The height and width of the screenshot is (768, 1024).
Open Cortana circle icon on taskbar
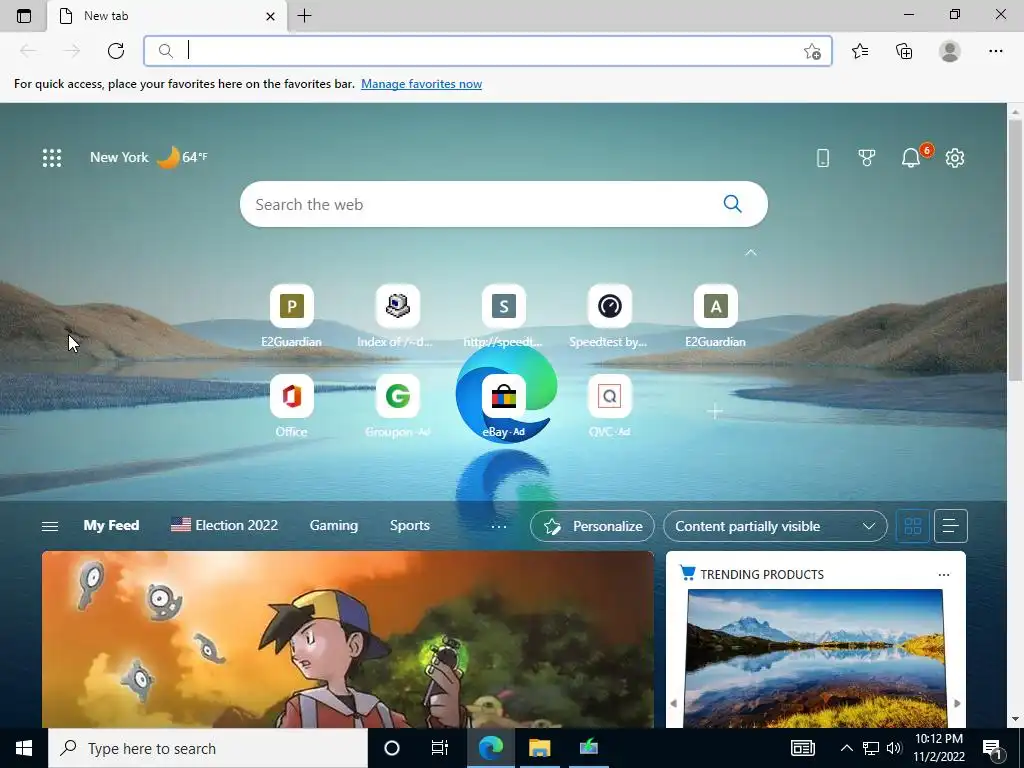[x=391, y=748]
